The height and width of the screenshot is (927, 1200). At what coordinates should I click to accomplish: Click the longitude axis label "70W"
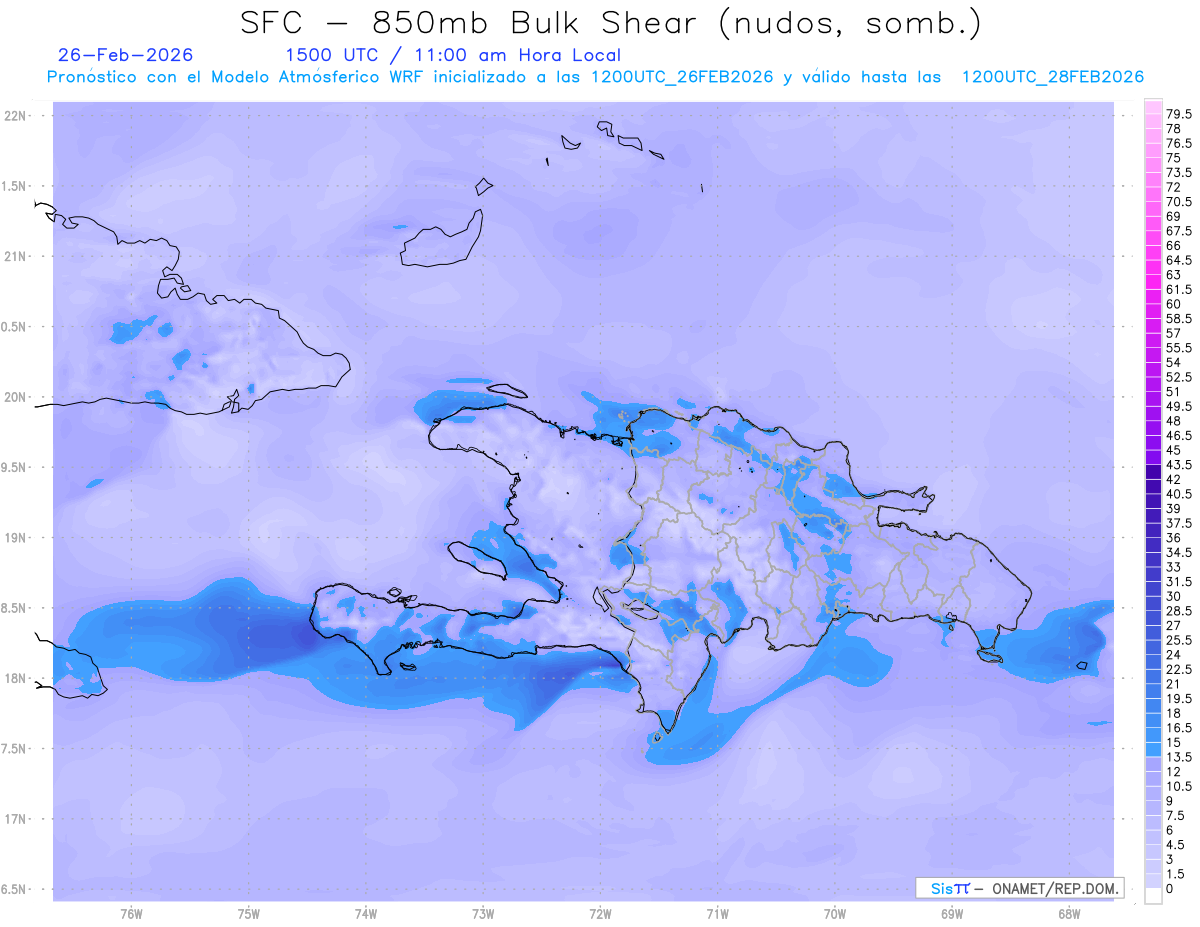tap(835, 914)
